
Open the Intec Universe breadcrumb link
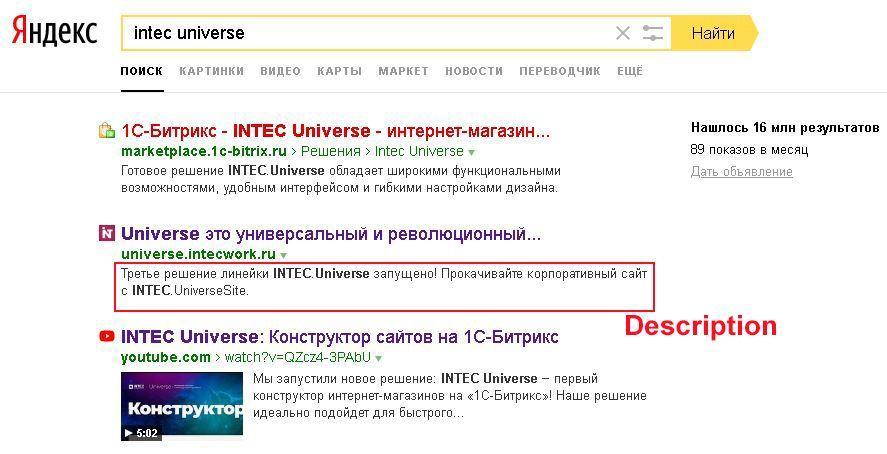point(419,152)
